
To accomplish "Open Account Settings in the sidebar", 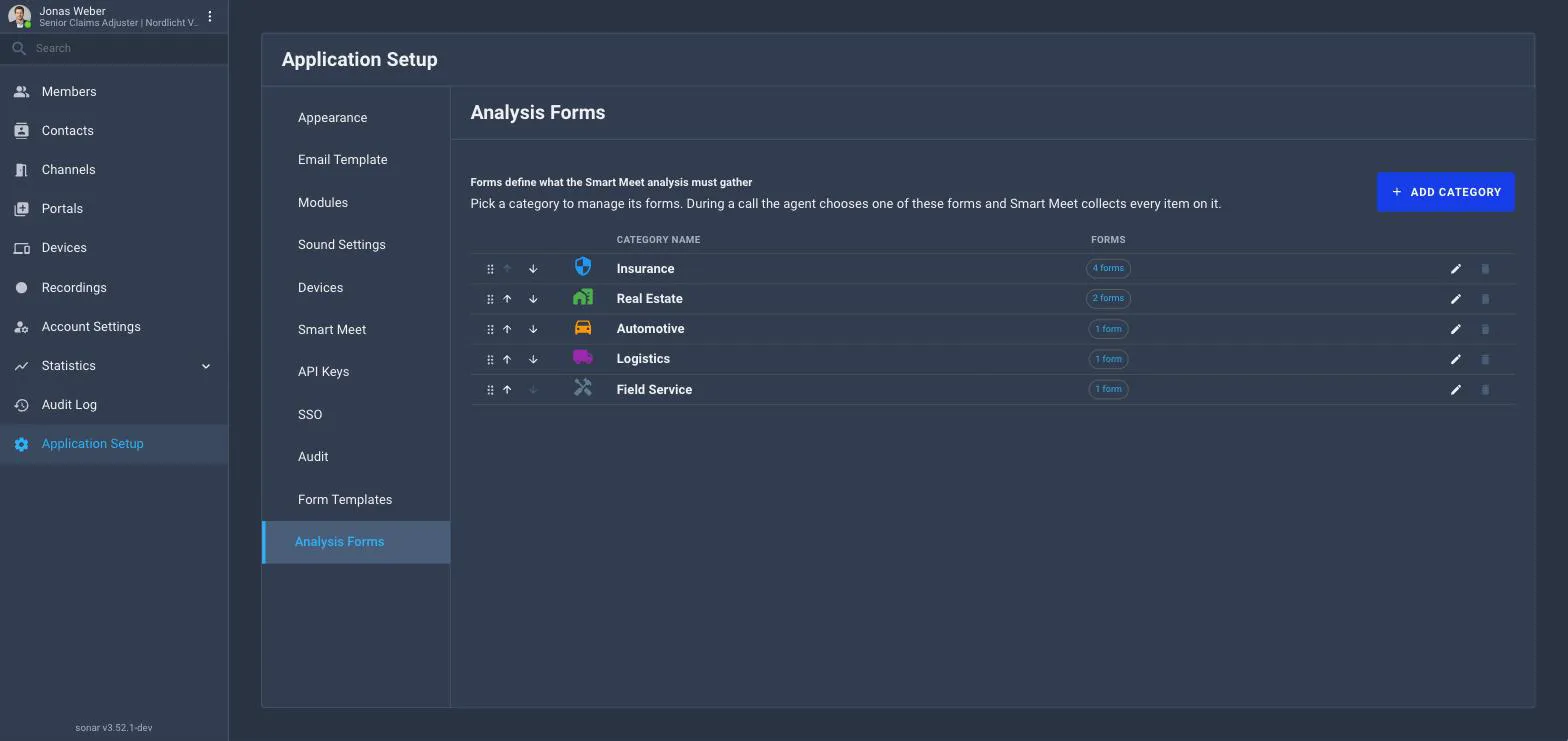I will [114, 327].
